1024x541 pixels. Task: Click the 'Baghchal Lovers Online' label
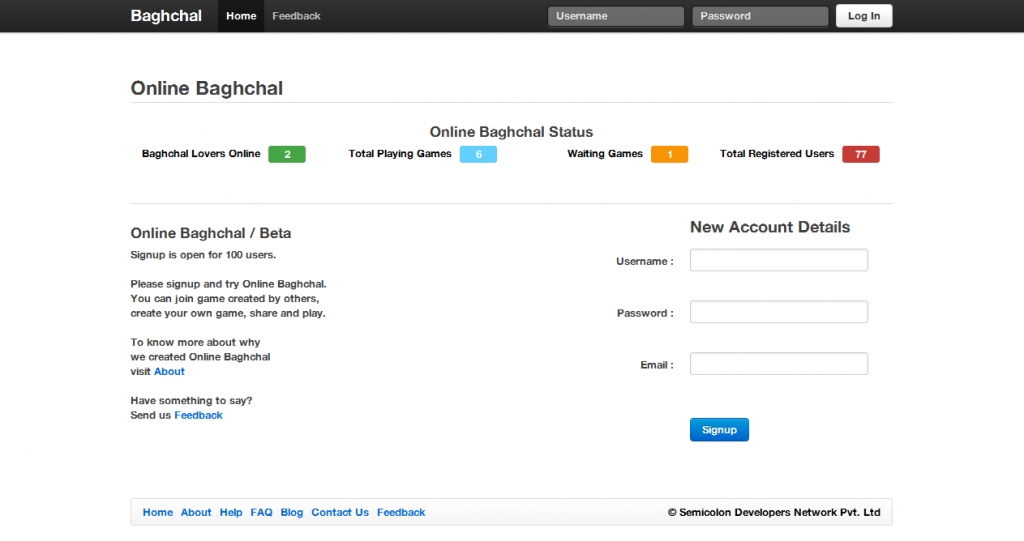(x=201, y=154)
